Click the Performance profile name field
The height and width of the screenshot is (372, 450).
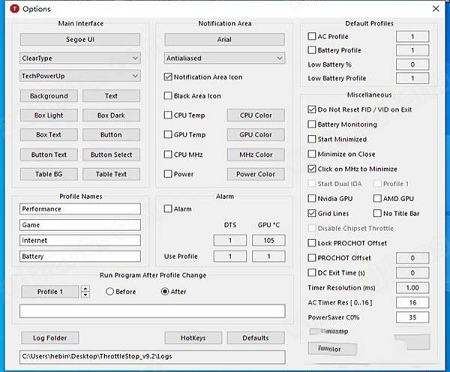tap(80, 209)
